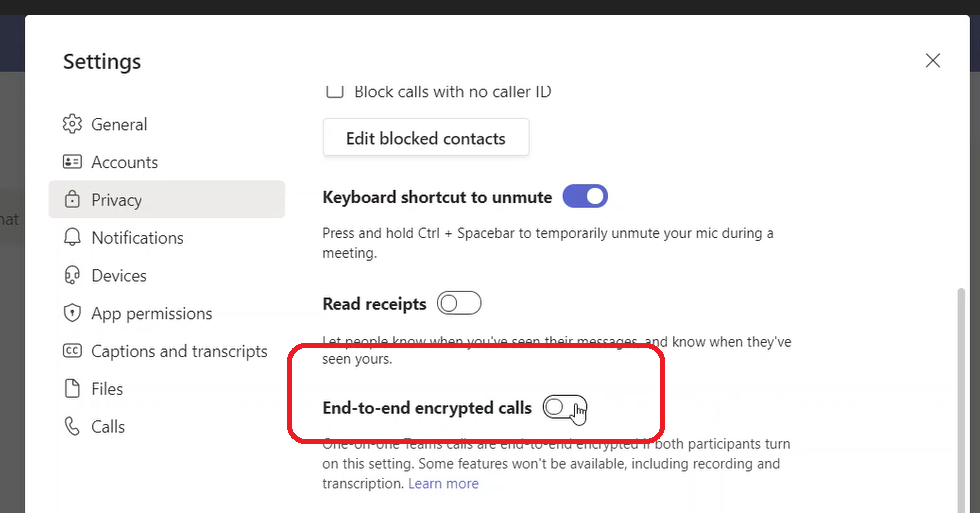Go to Captions and transcripts settings
The image size is (980, 513).
(x=179, y=351)
